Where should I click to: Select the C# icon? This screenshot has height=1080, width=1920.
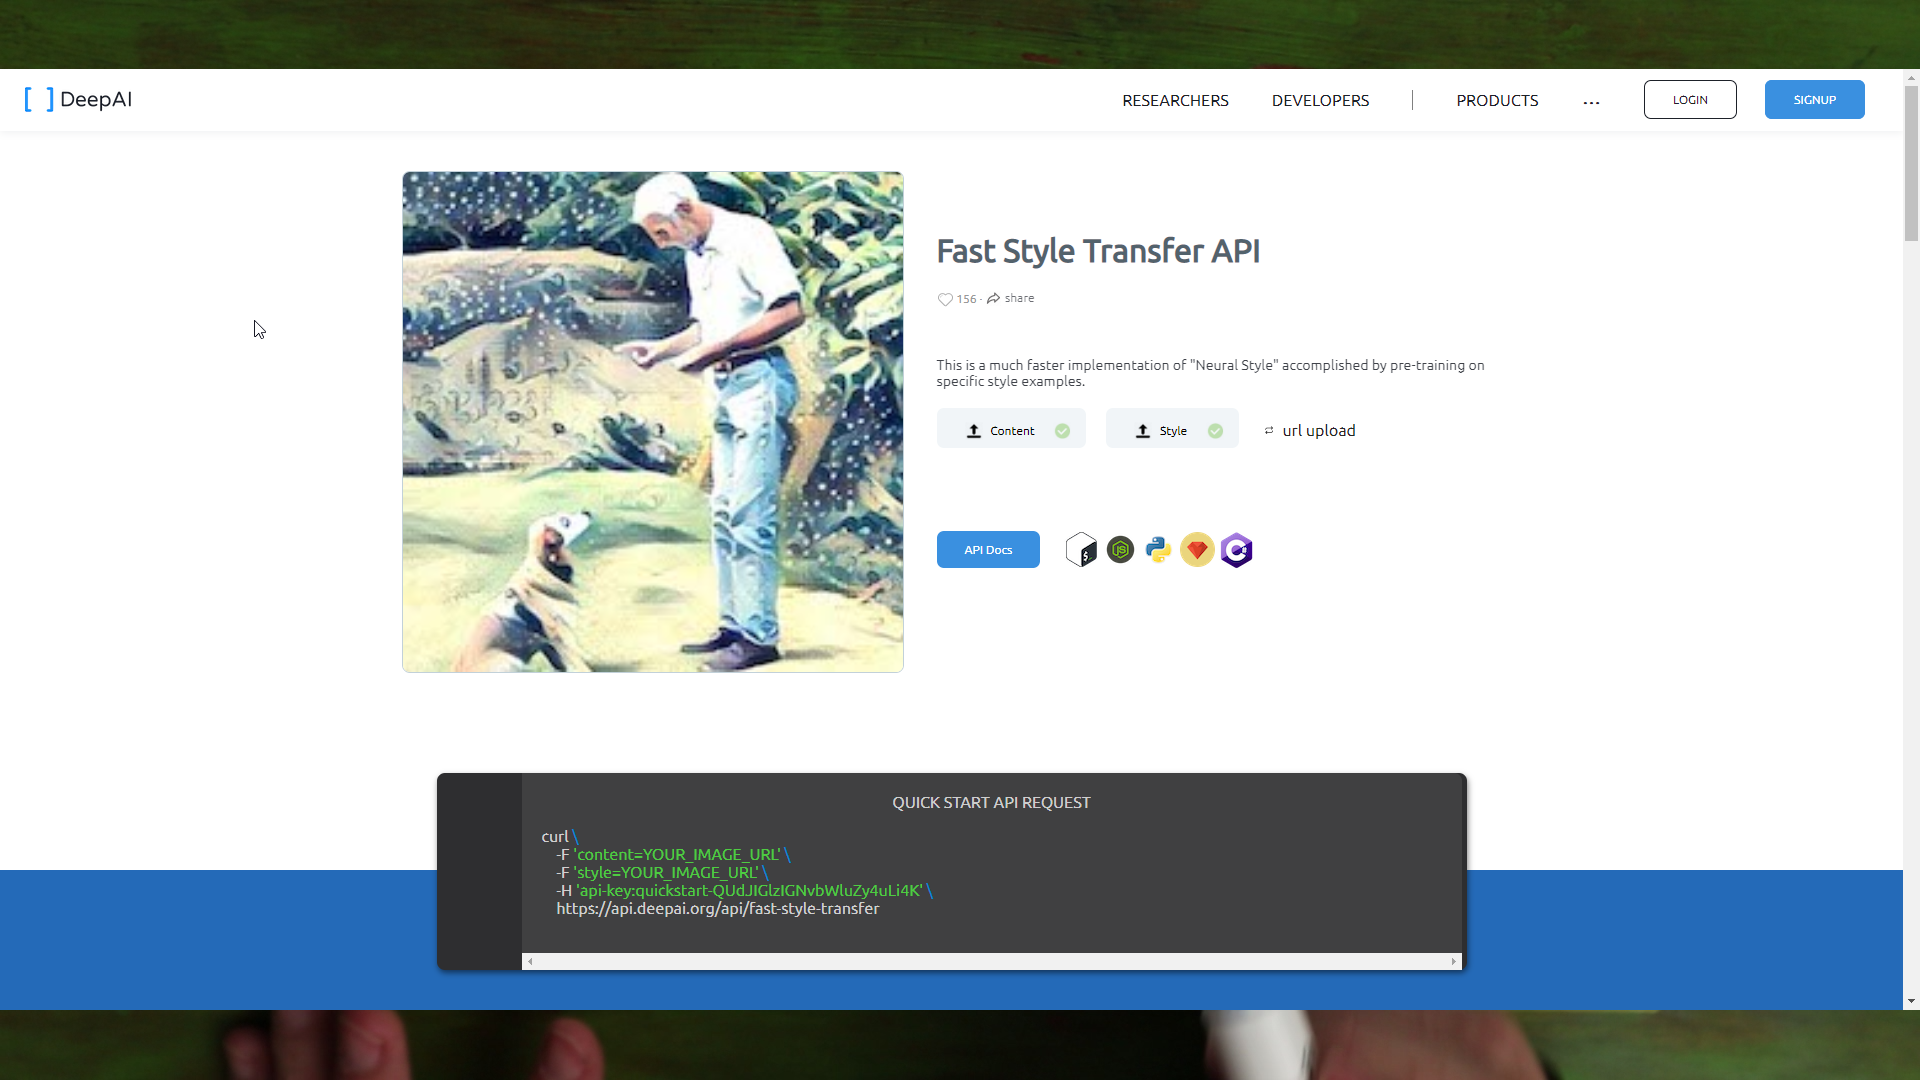pos(1236,550)
